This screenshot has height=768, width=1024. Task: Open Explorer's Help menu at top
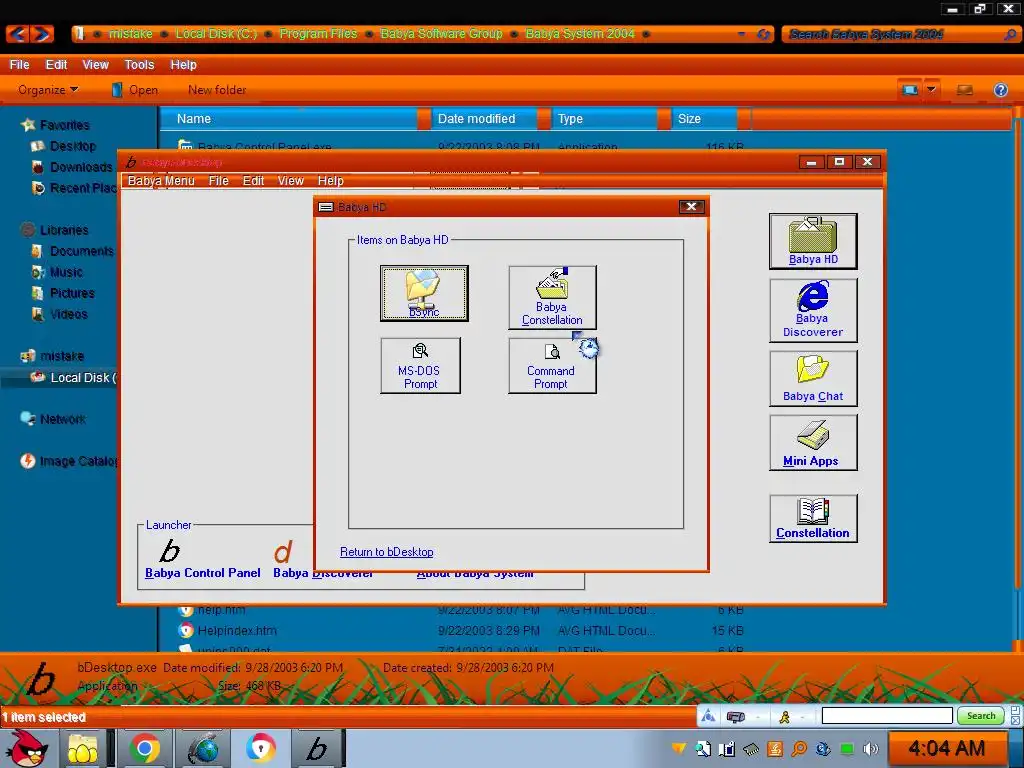(x=184, y=65)
